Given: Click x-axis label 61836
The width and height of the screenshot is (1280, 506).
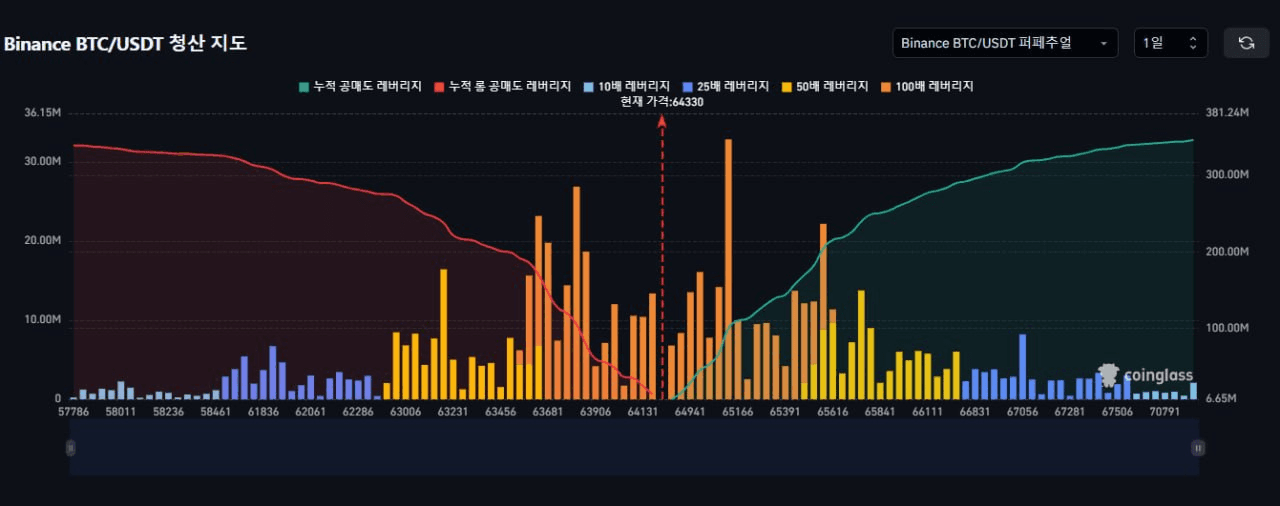Looking at the screenshot, I should point(263,411).
